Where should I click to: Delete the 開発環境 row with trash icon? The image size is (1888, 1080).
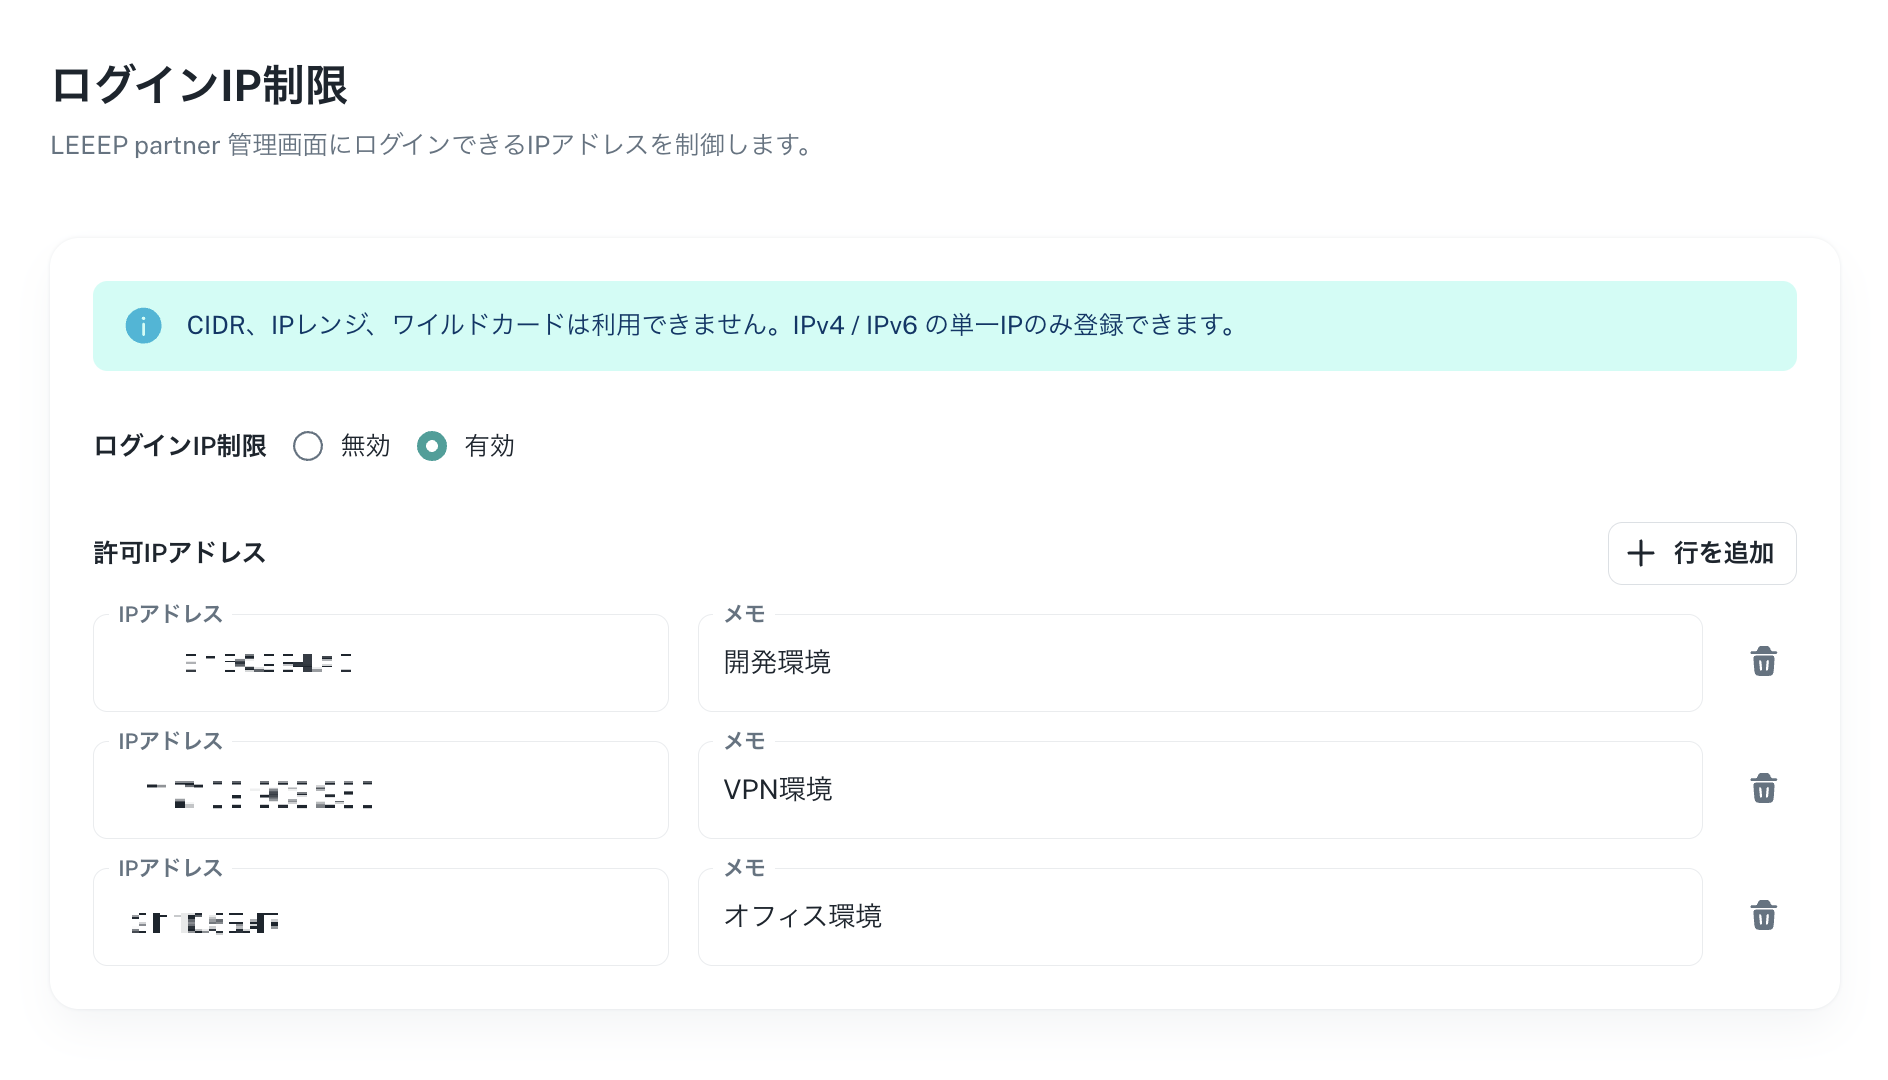[x=1763, y=662]
